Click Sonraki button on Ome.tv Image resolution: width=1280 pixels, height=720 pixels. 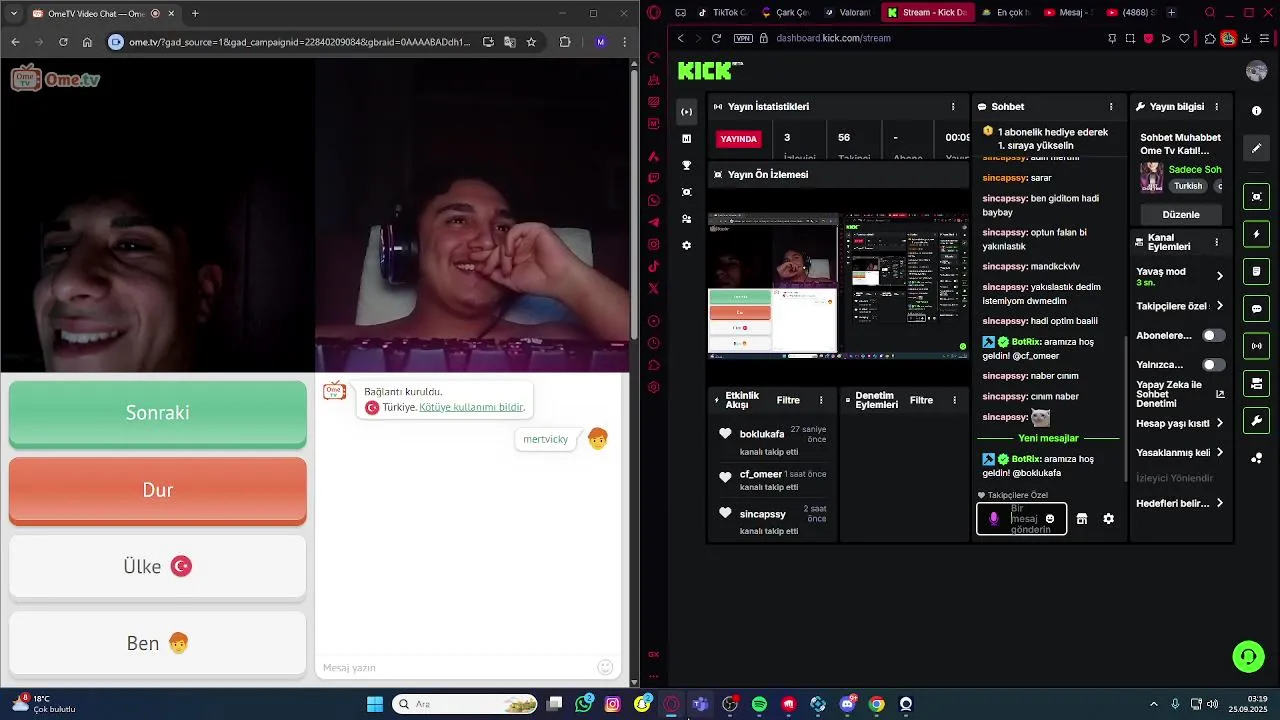[x=157, y=413]
